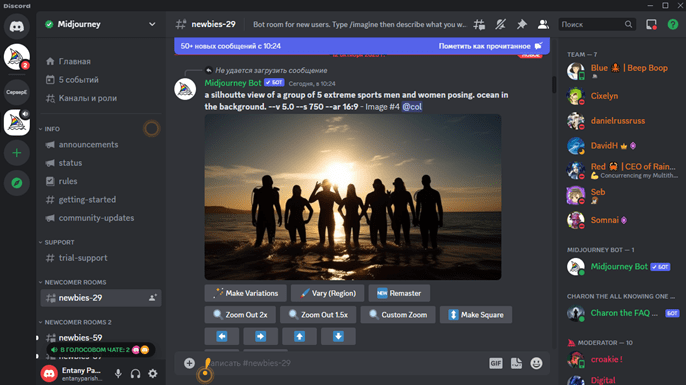Viewport: 686px width, 385px height.
Task: Expand the Midjourney server dropdown menu
Action: (152, 24)
